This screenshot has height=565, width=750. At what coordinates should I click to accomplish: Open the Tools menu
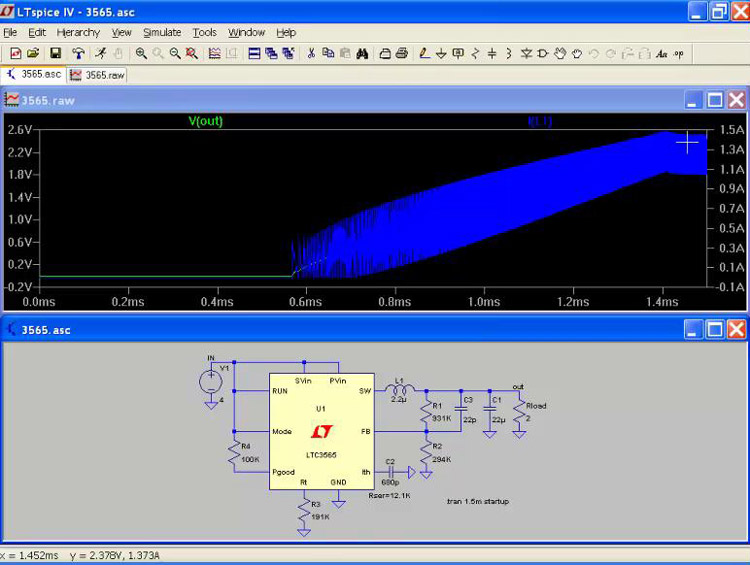click(x=205, y=32)
